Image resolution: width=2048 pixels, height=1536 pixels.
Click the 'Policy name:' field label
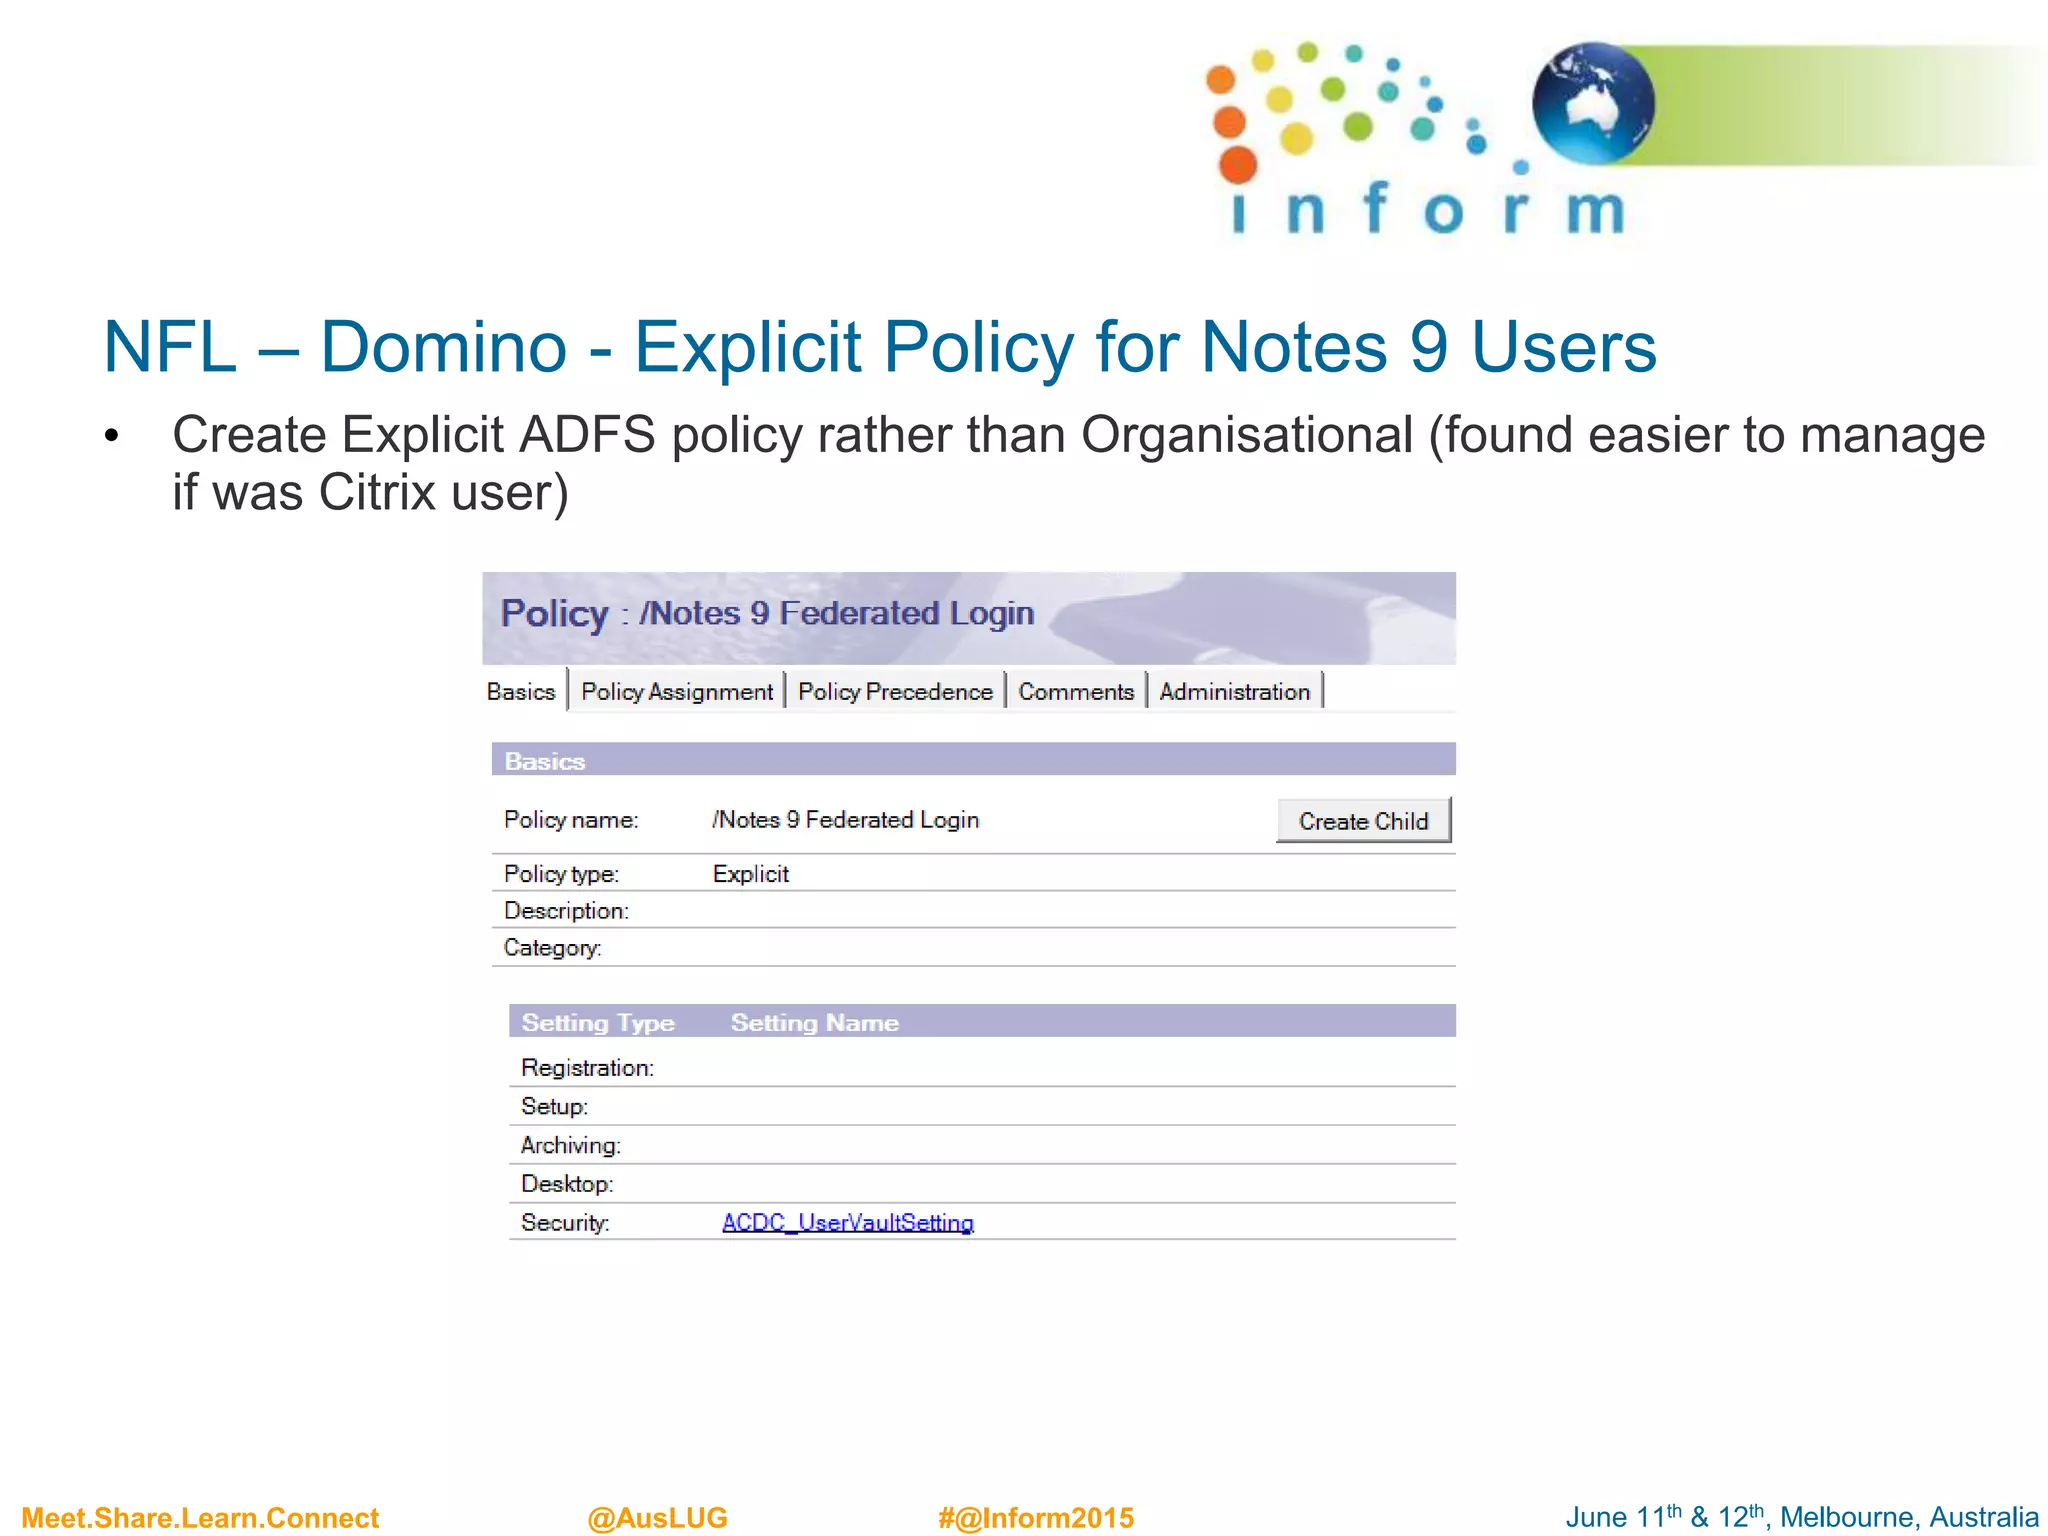(570, 820)
